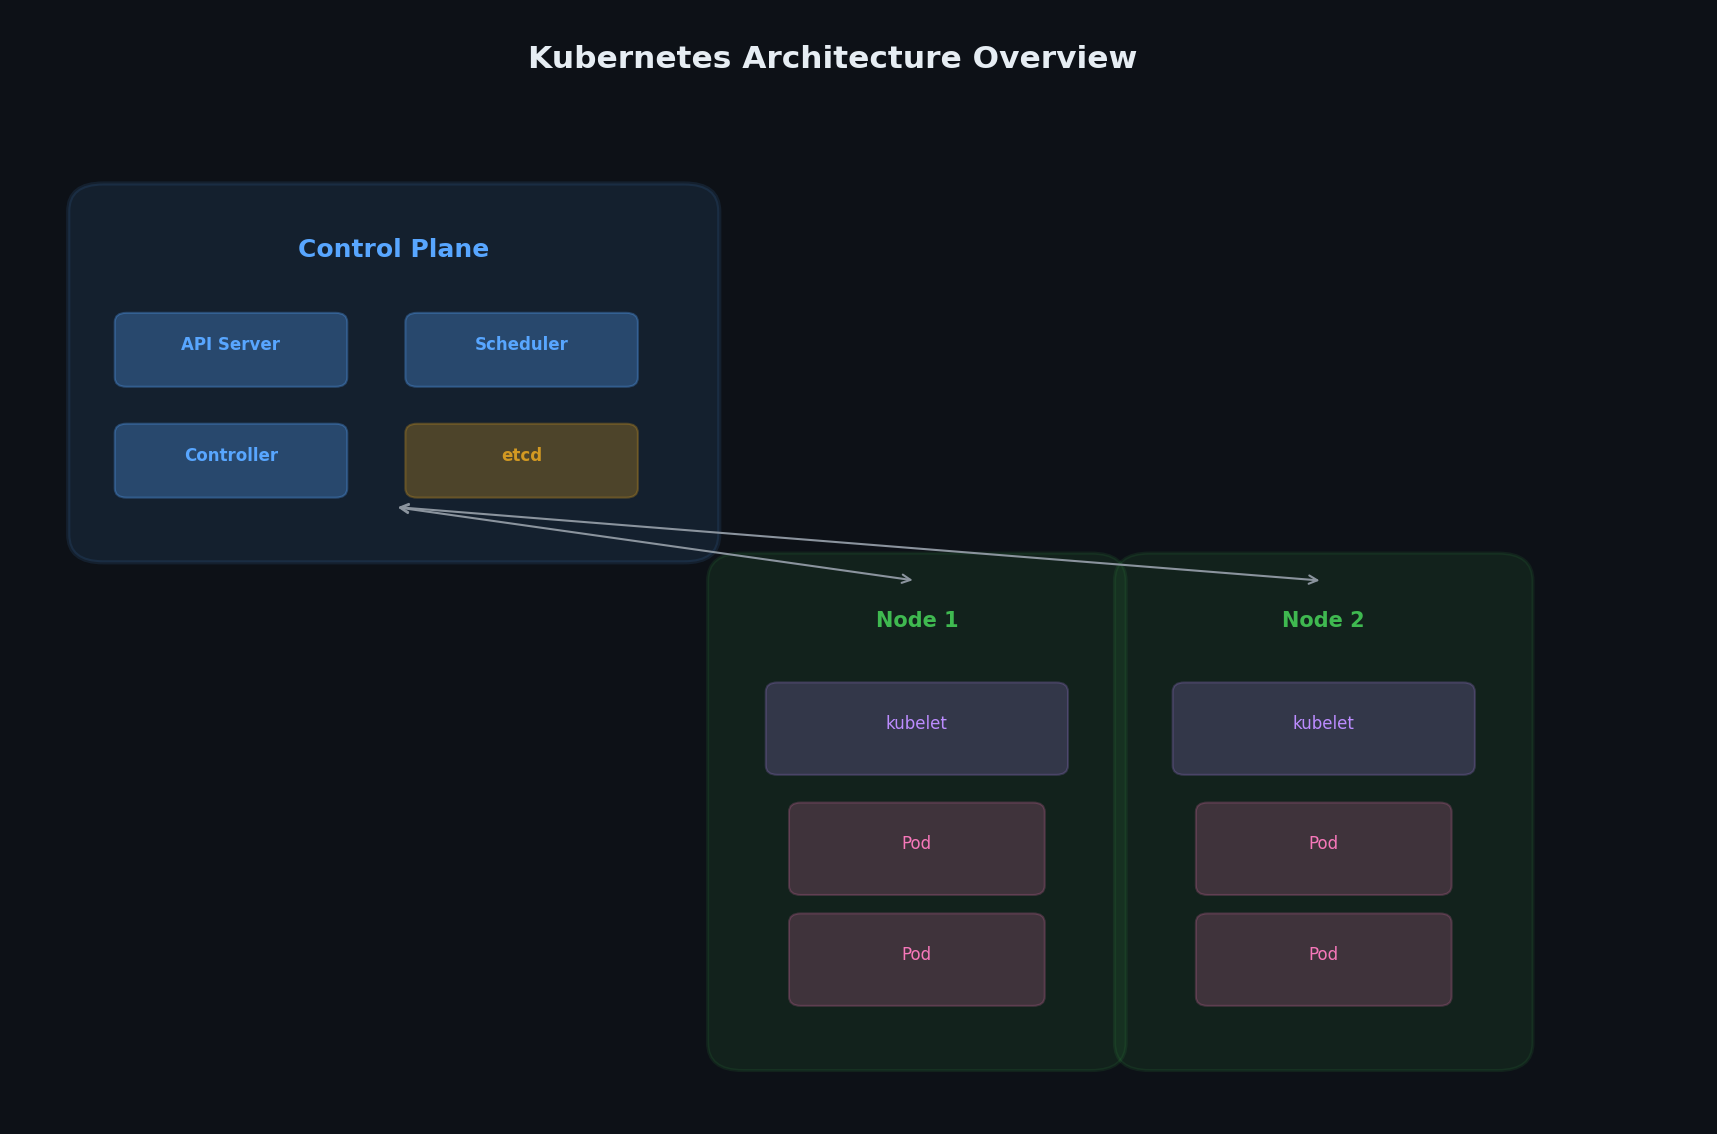1717x1134 pixels.
Task: Select the kubelet box in Node 2
Action: 1323,729
